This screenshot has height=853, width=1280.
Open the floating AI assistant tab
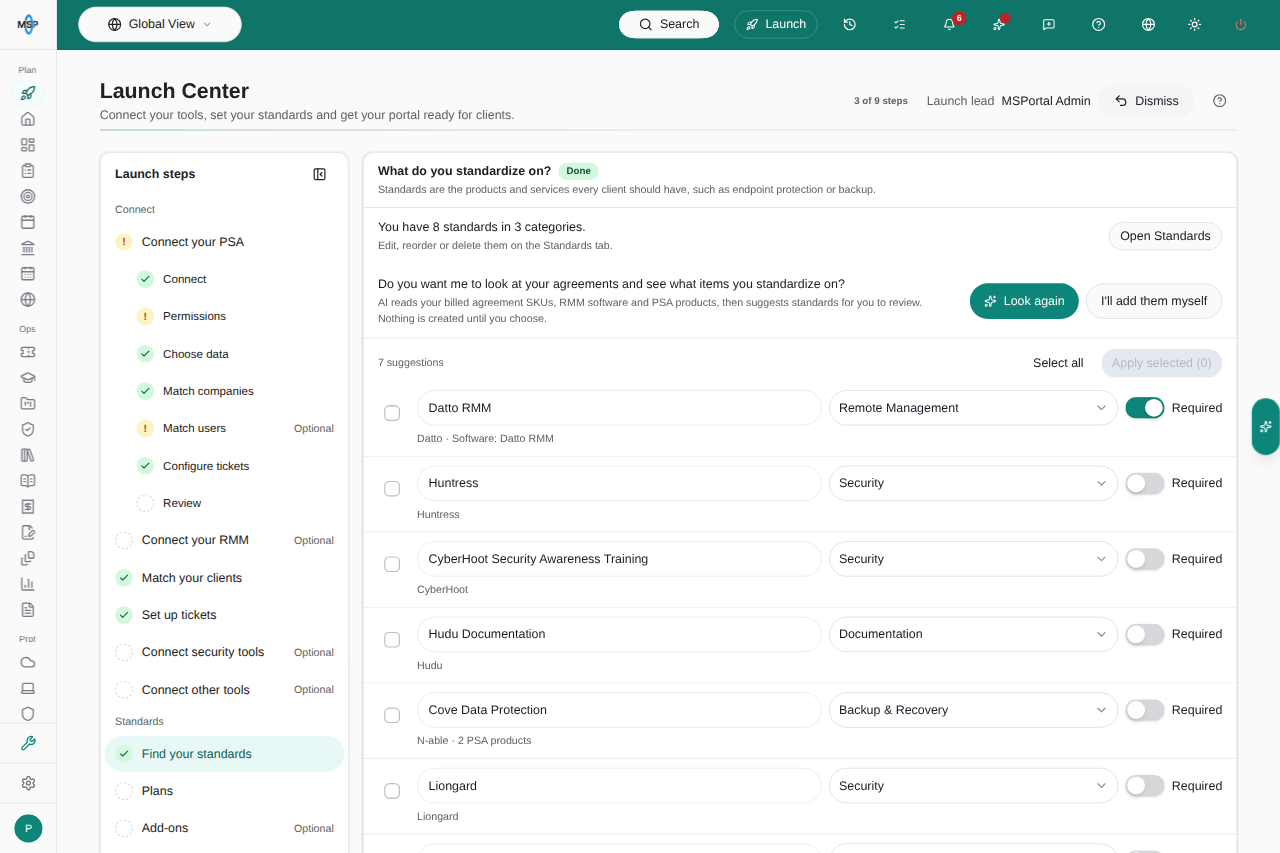click(1266, 426)
